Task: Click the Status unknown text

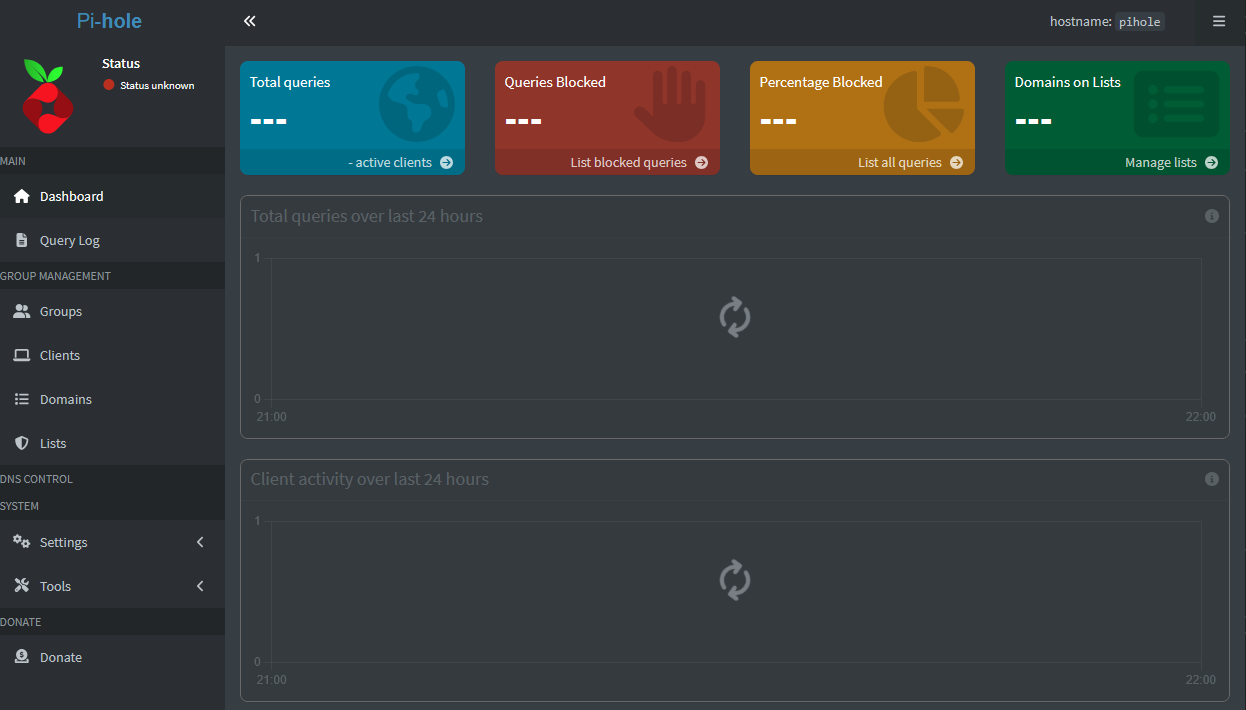Action: [157, 86]
